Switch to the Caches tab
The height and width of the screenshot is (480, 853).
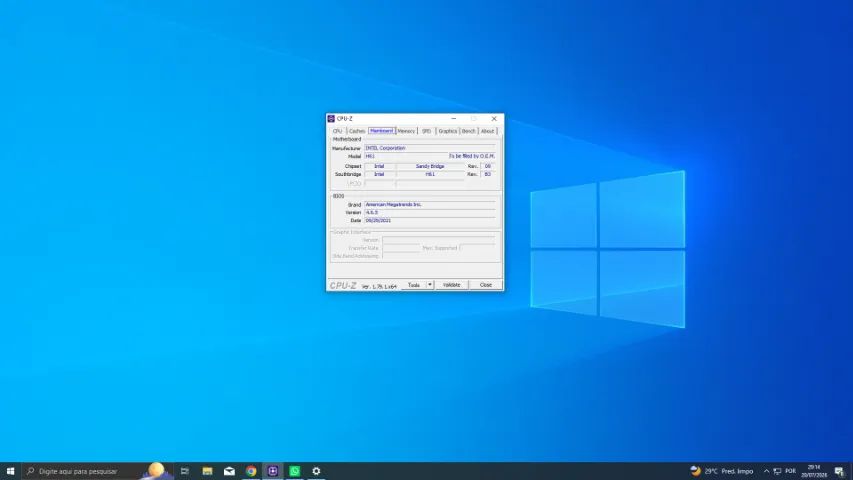[357, 131]
